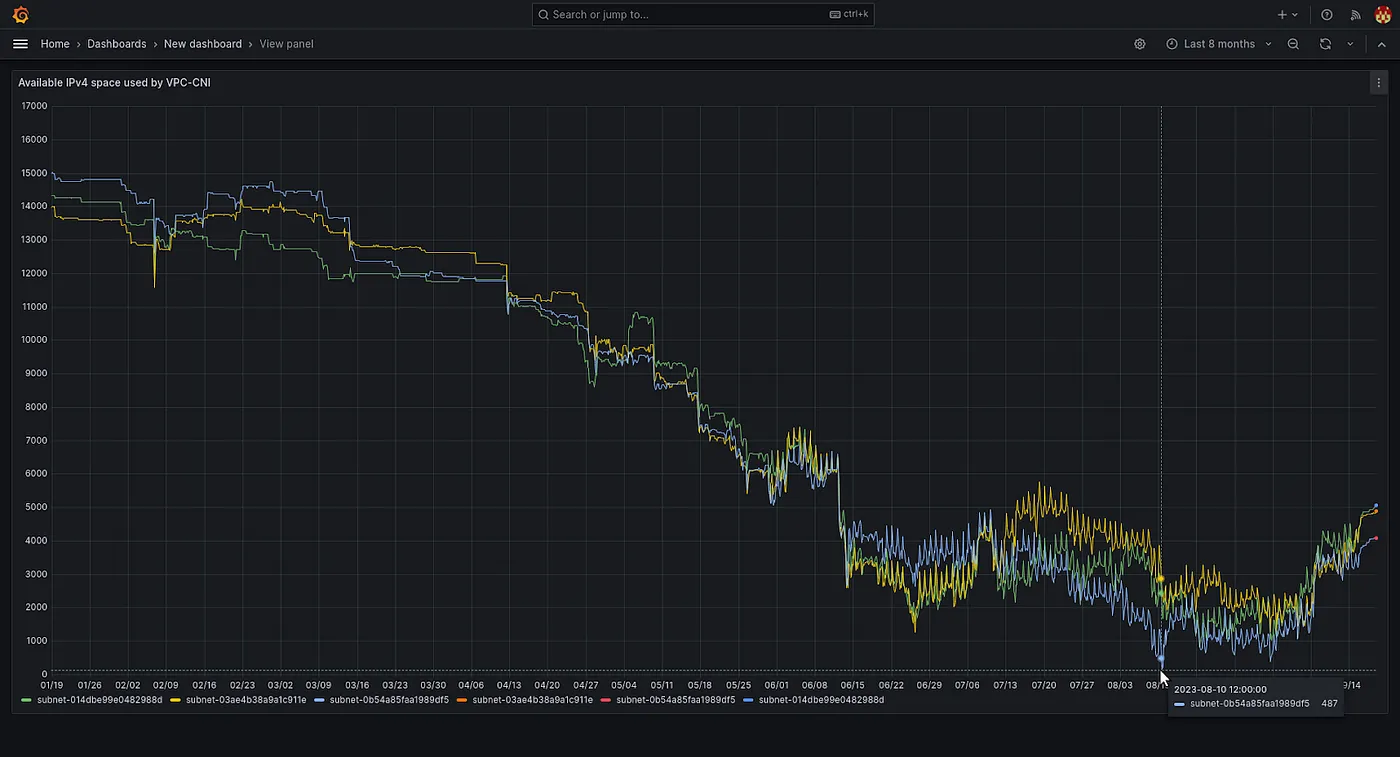Screen dimensions: 1400x757
Task: Refresh the dashboard
Action: pyautogui.click(x=1325, y=44)
